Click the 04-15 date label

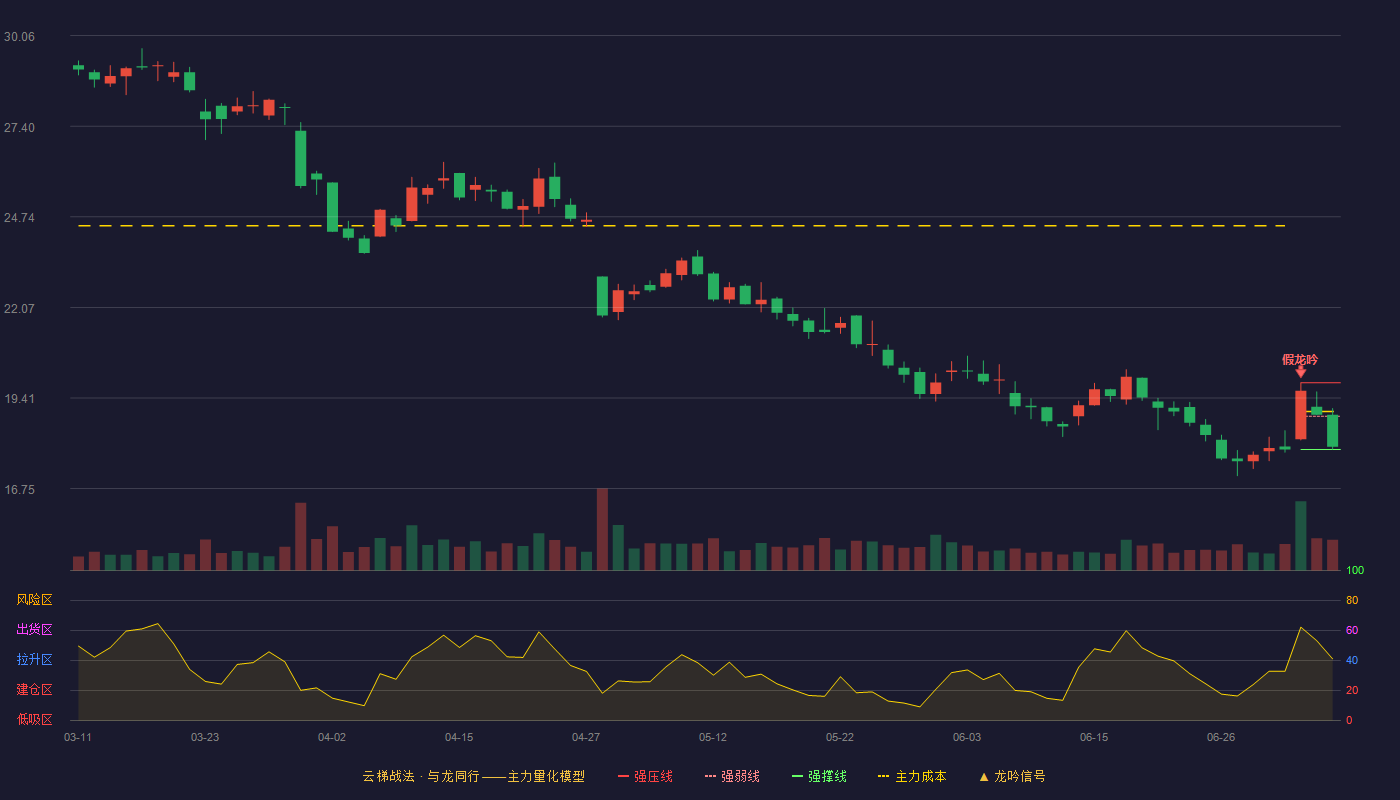point(459,737)
